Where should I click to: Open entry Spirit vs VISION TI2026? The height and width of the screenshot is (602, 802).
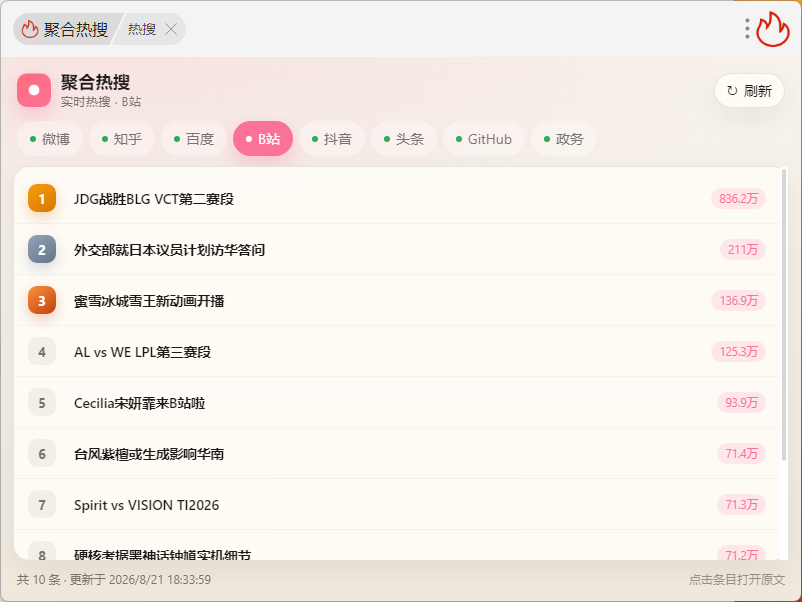pyautogui.click(x=397, y=505)
